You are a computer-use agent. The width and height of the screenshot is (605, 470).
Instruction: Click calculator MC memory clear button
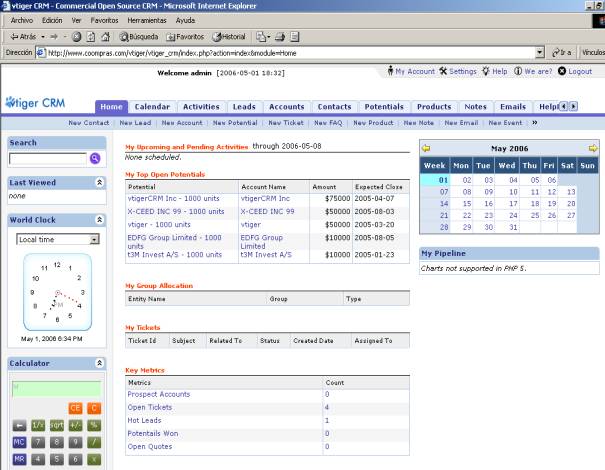pos(19,442)
